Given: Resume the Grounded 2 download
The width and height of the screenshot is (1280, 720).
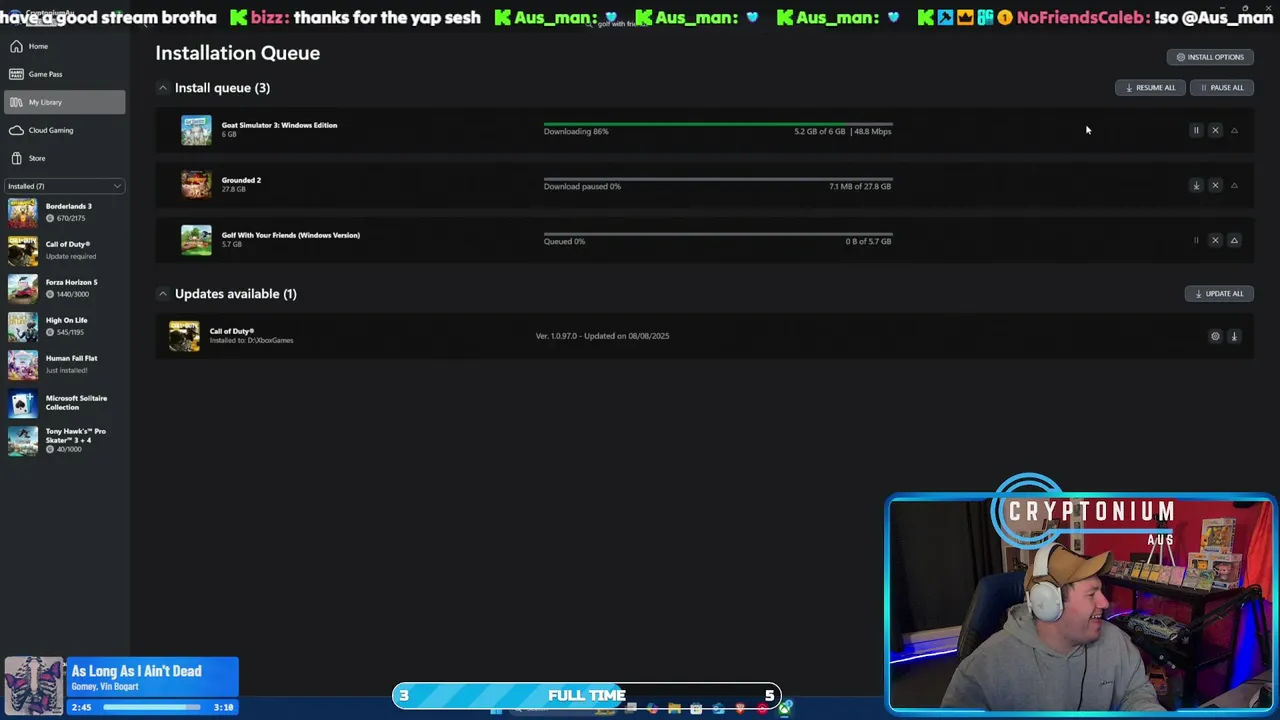Looking at the screenshot, I should 1196,185.
